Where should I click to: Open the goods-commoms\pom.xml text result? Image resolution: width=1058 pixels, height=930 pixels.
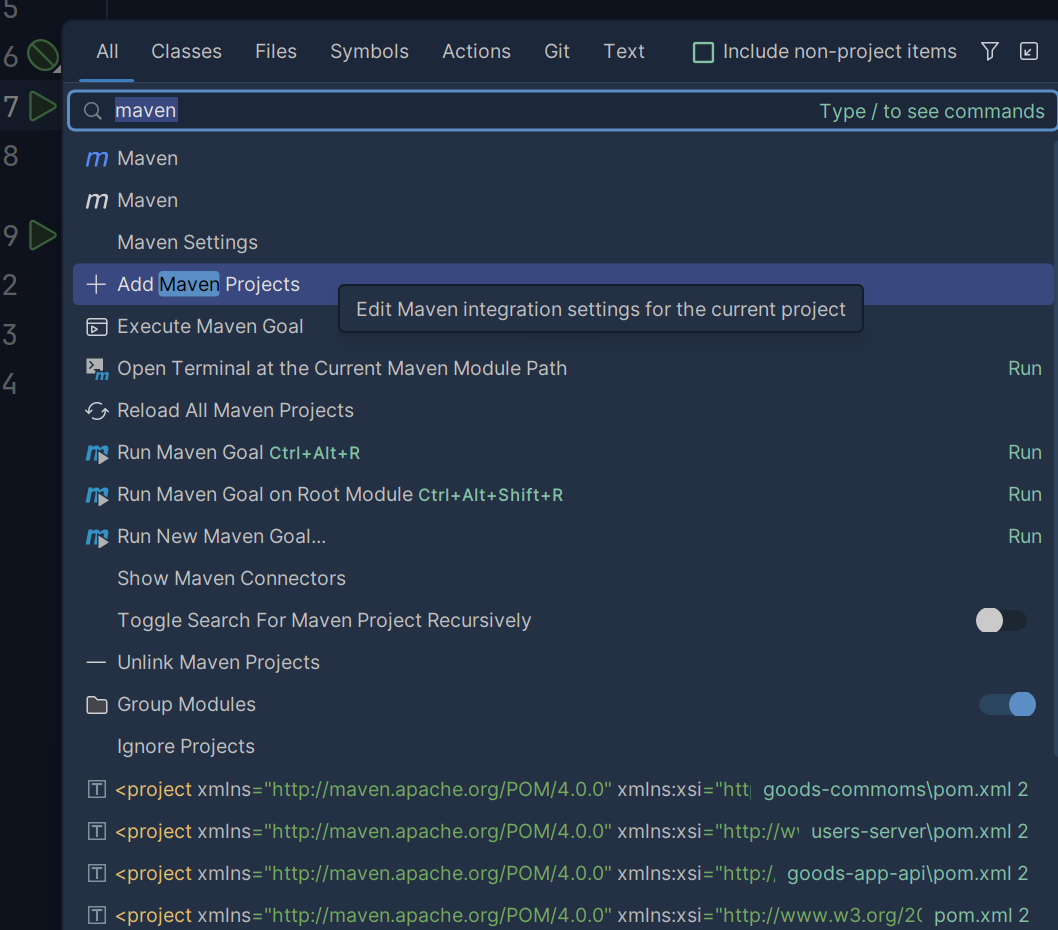tap(562, 789)
